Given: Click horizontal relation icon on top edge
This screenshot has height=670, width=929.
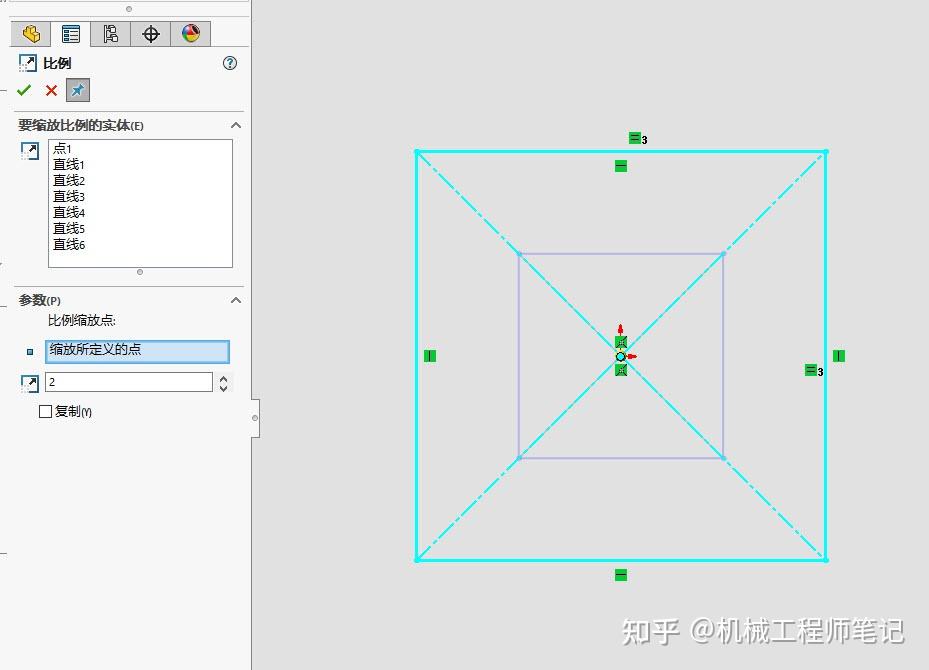Looking at the screenshot, I should click(621, 166).
